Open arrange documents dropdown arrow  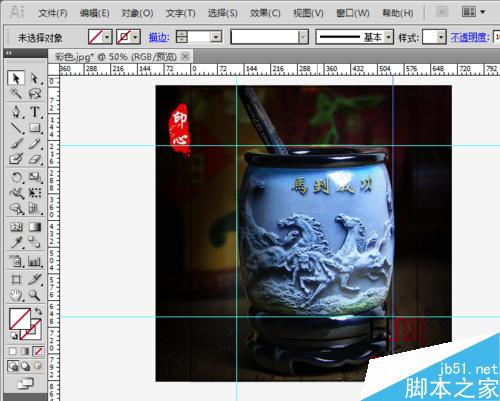482,12
